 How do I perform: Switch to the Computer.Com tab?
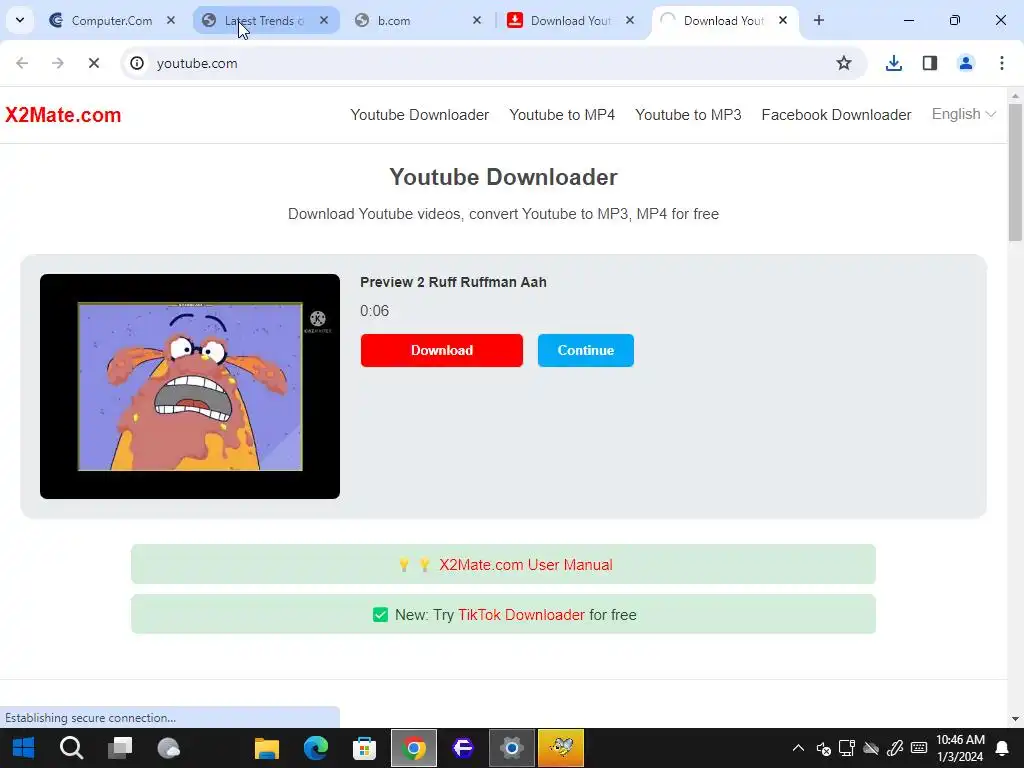[112, 20]
